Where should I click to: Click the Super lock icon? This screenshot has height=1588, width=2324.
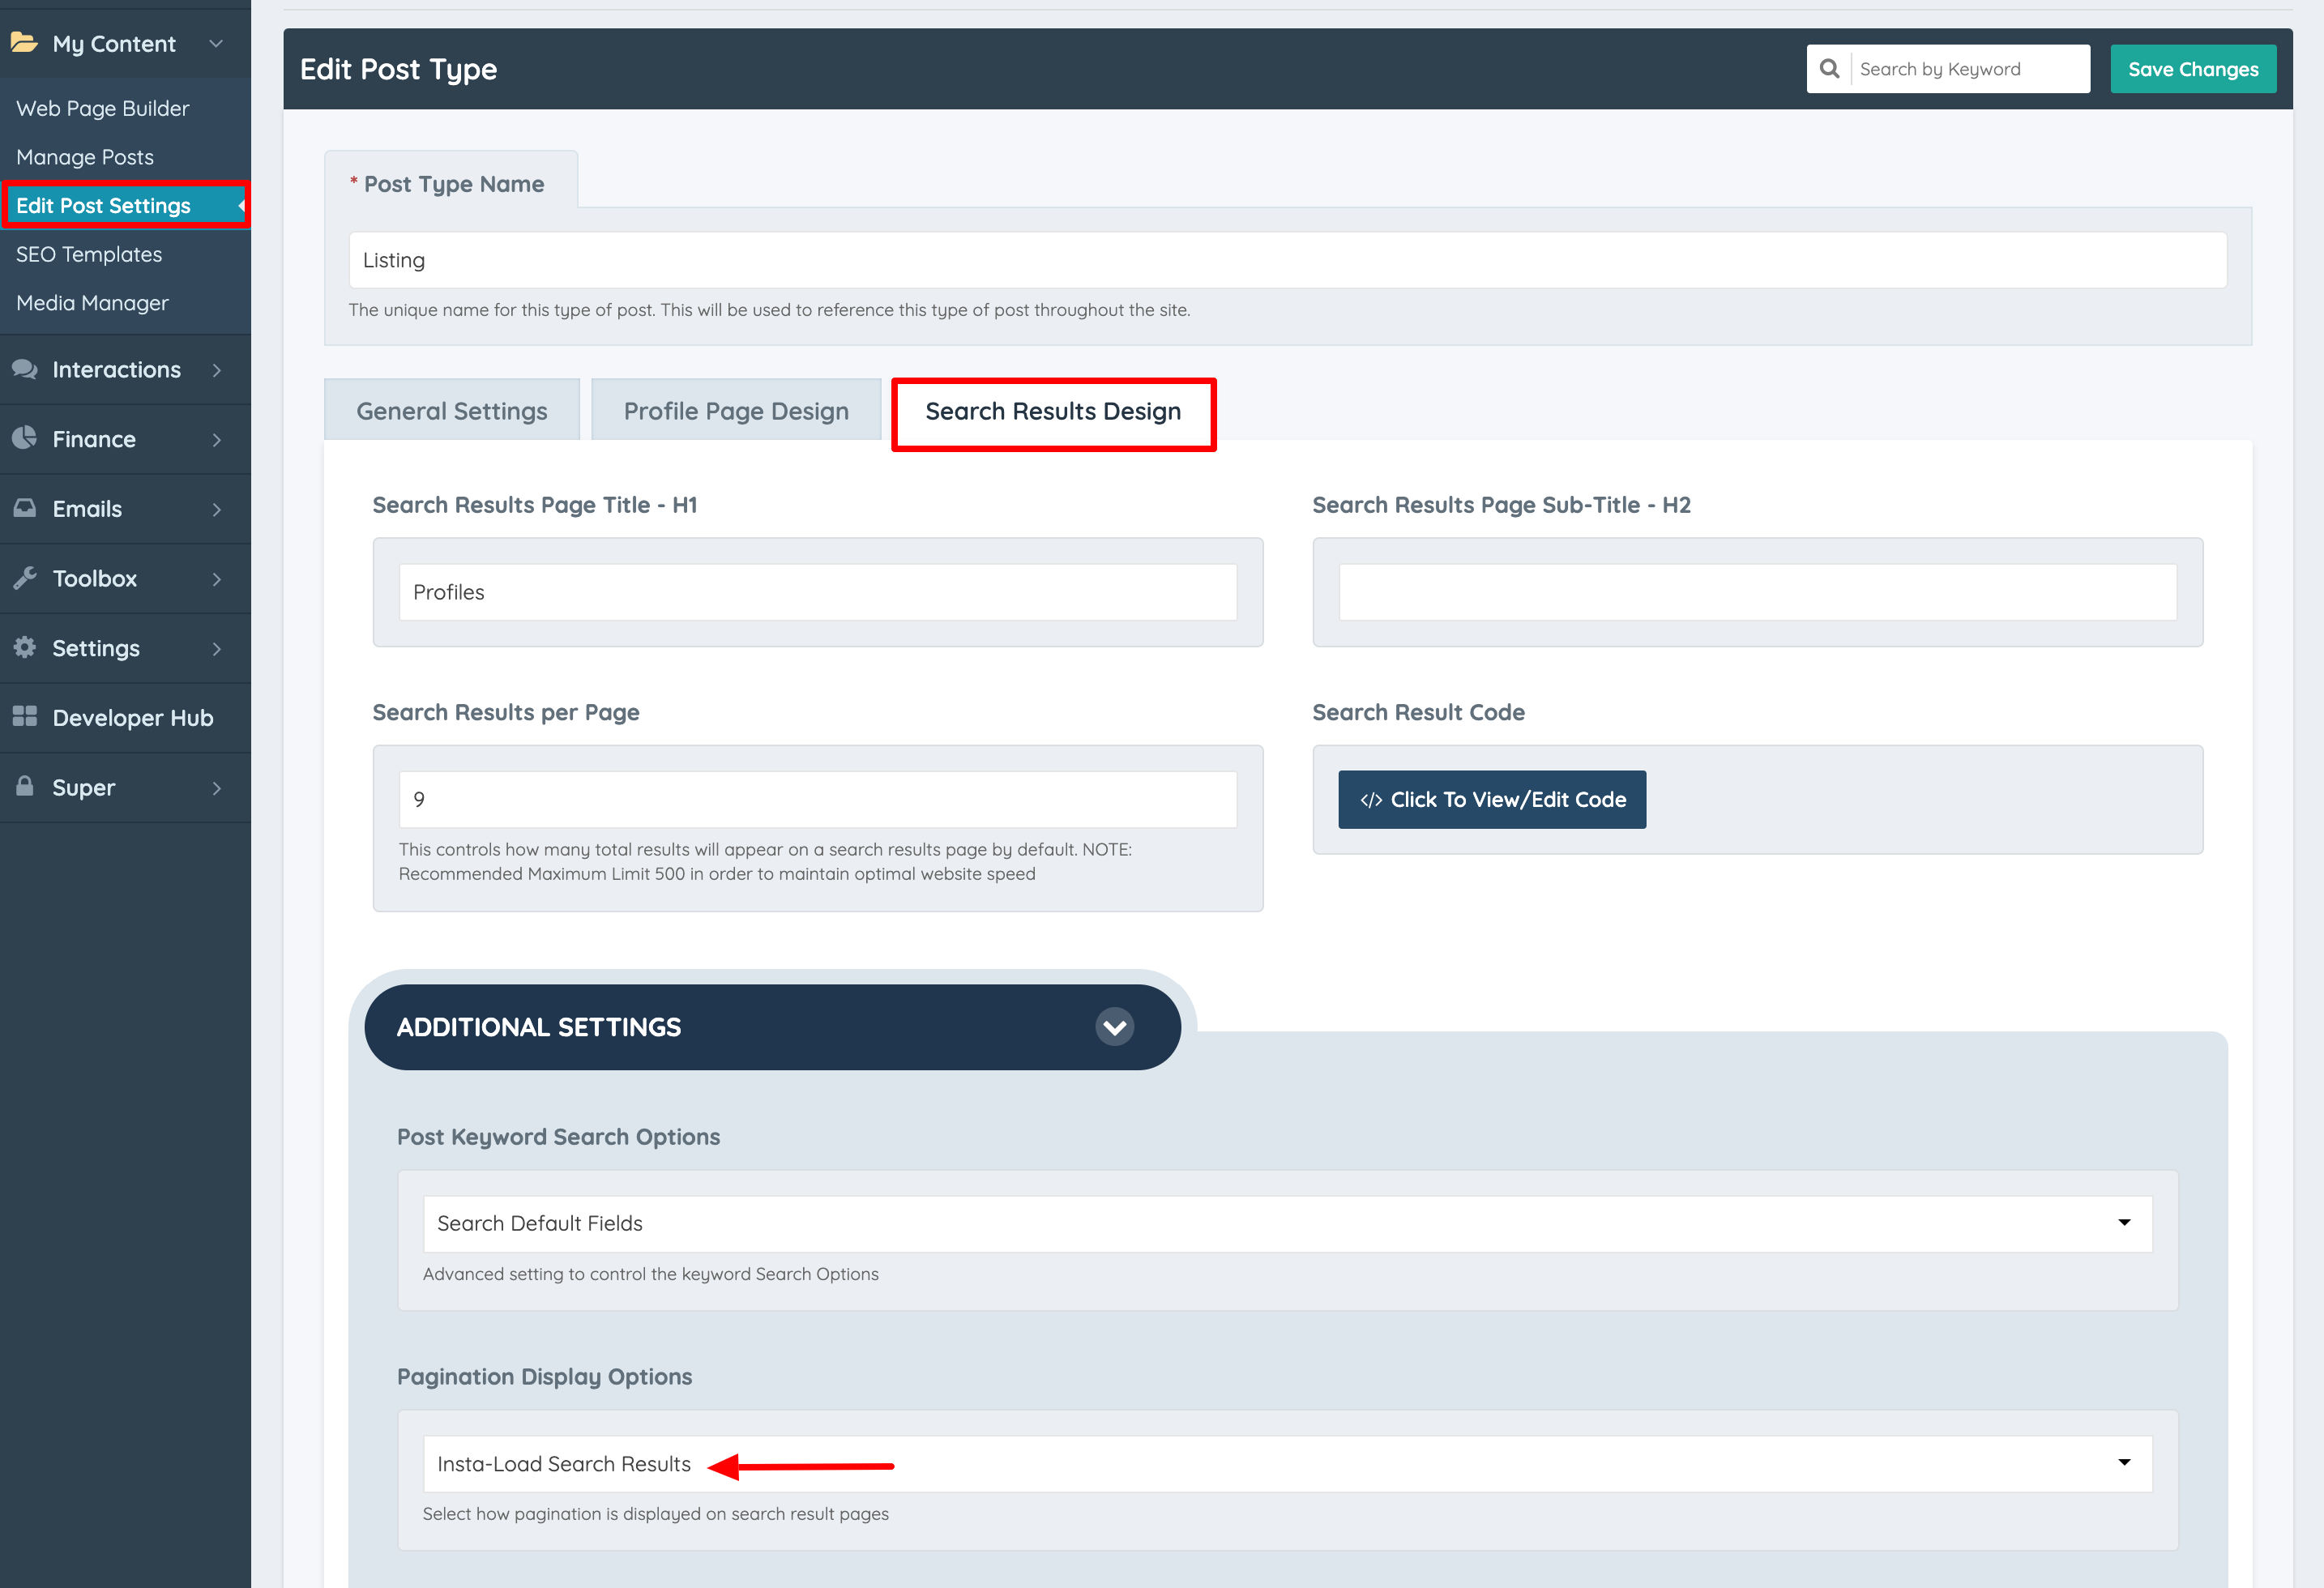pyautogui.click(x=24, y=786)
